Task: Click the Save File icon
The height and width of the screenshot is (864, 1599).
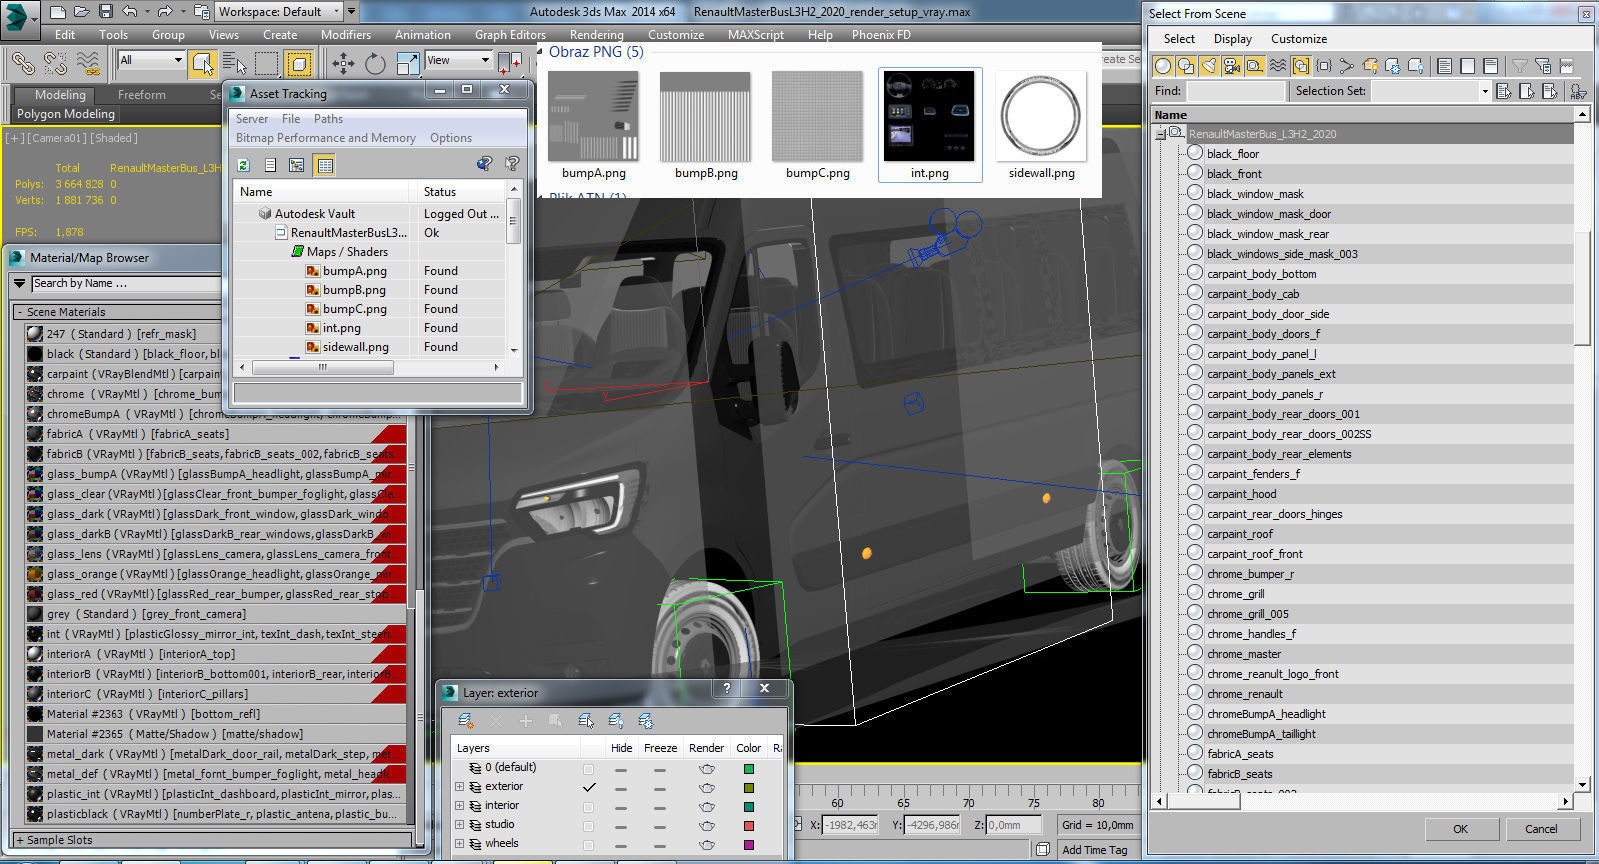Action: pyautogui.click(x=106, y=12)
